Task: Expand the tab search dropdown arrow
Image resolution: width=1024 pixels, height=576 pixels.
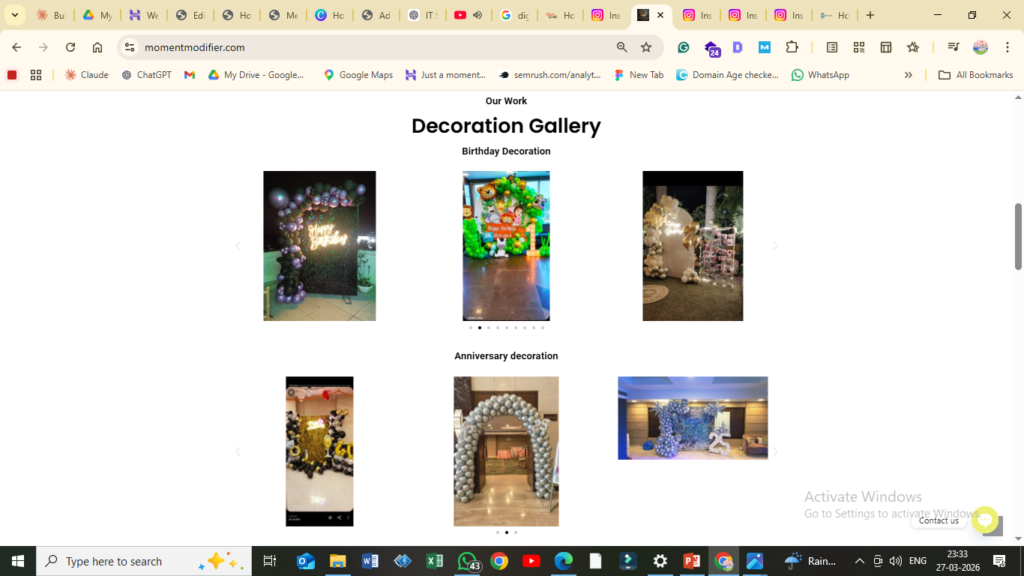Action: (x=15, y=15)
